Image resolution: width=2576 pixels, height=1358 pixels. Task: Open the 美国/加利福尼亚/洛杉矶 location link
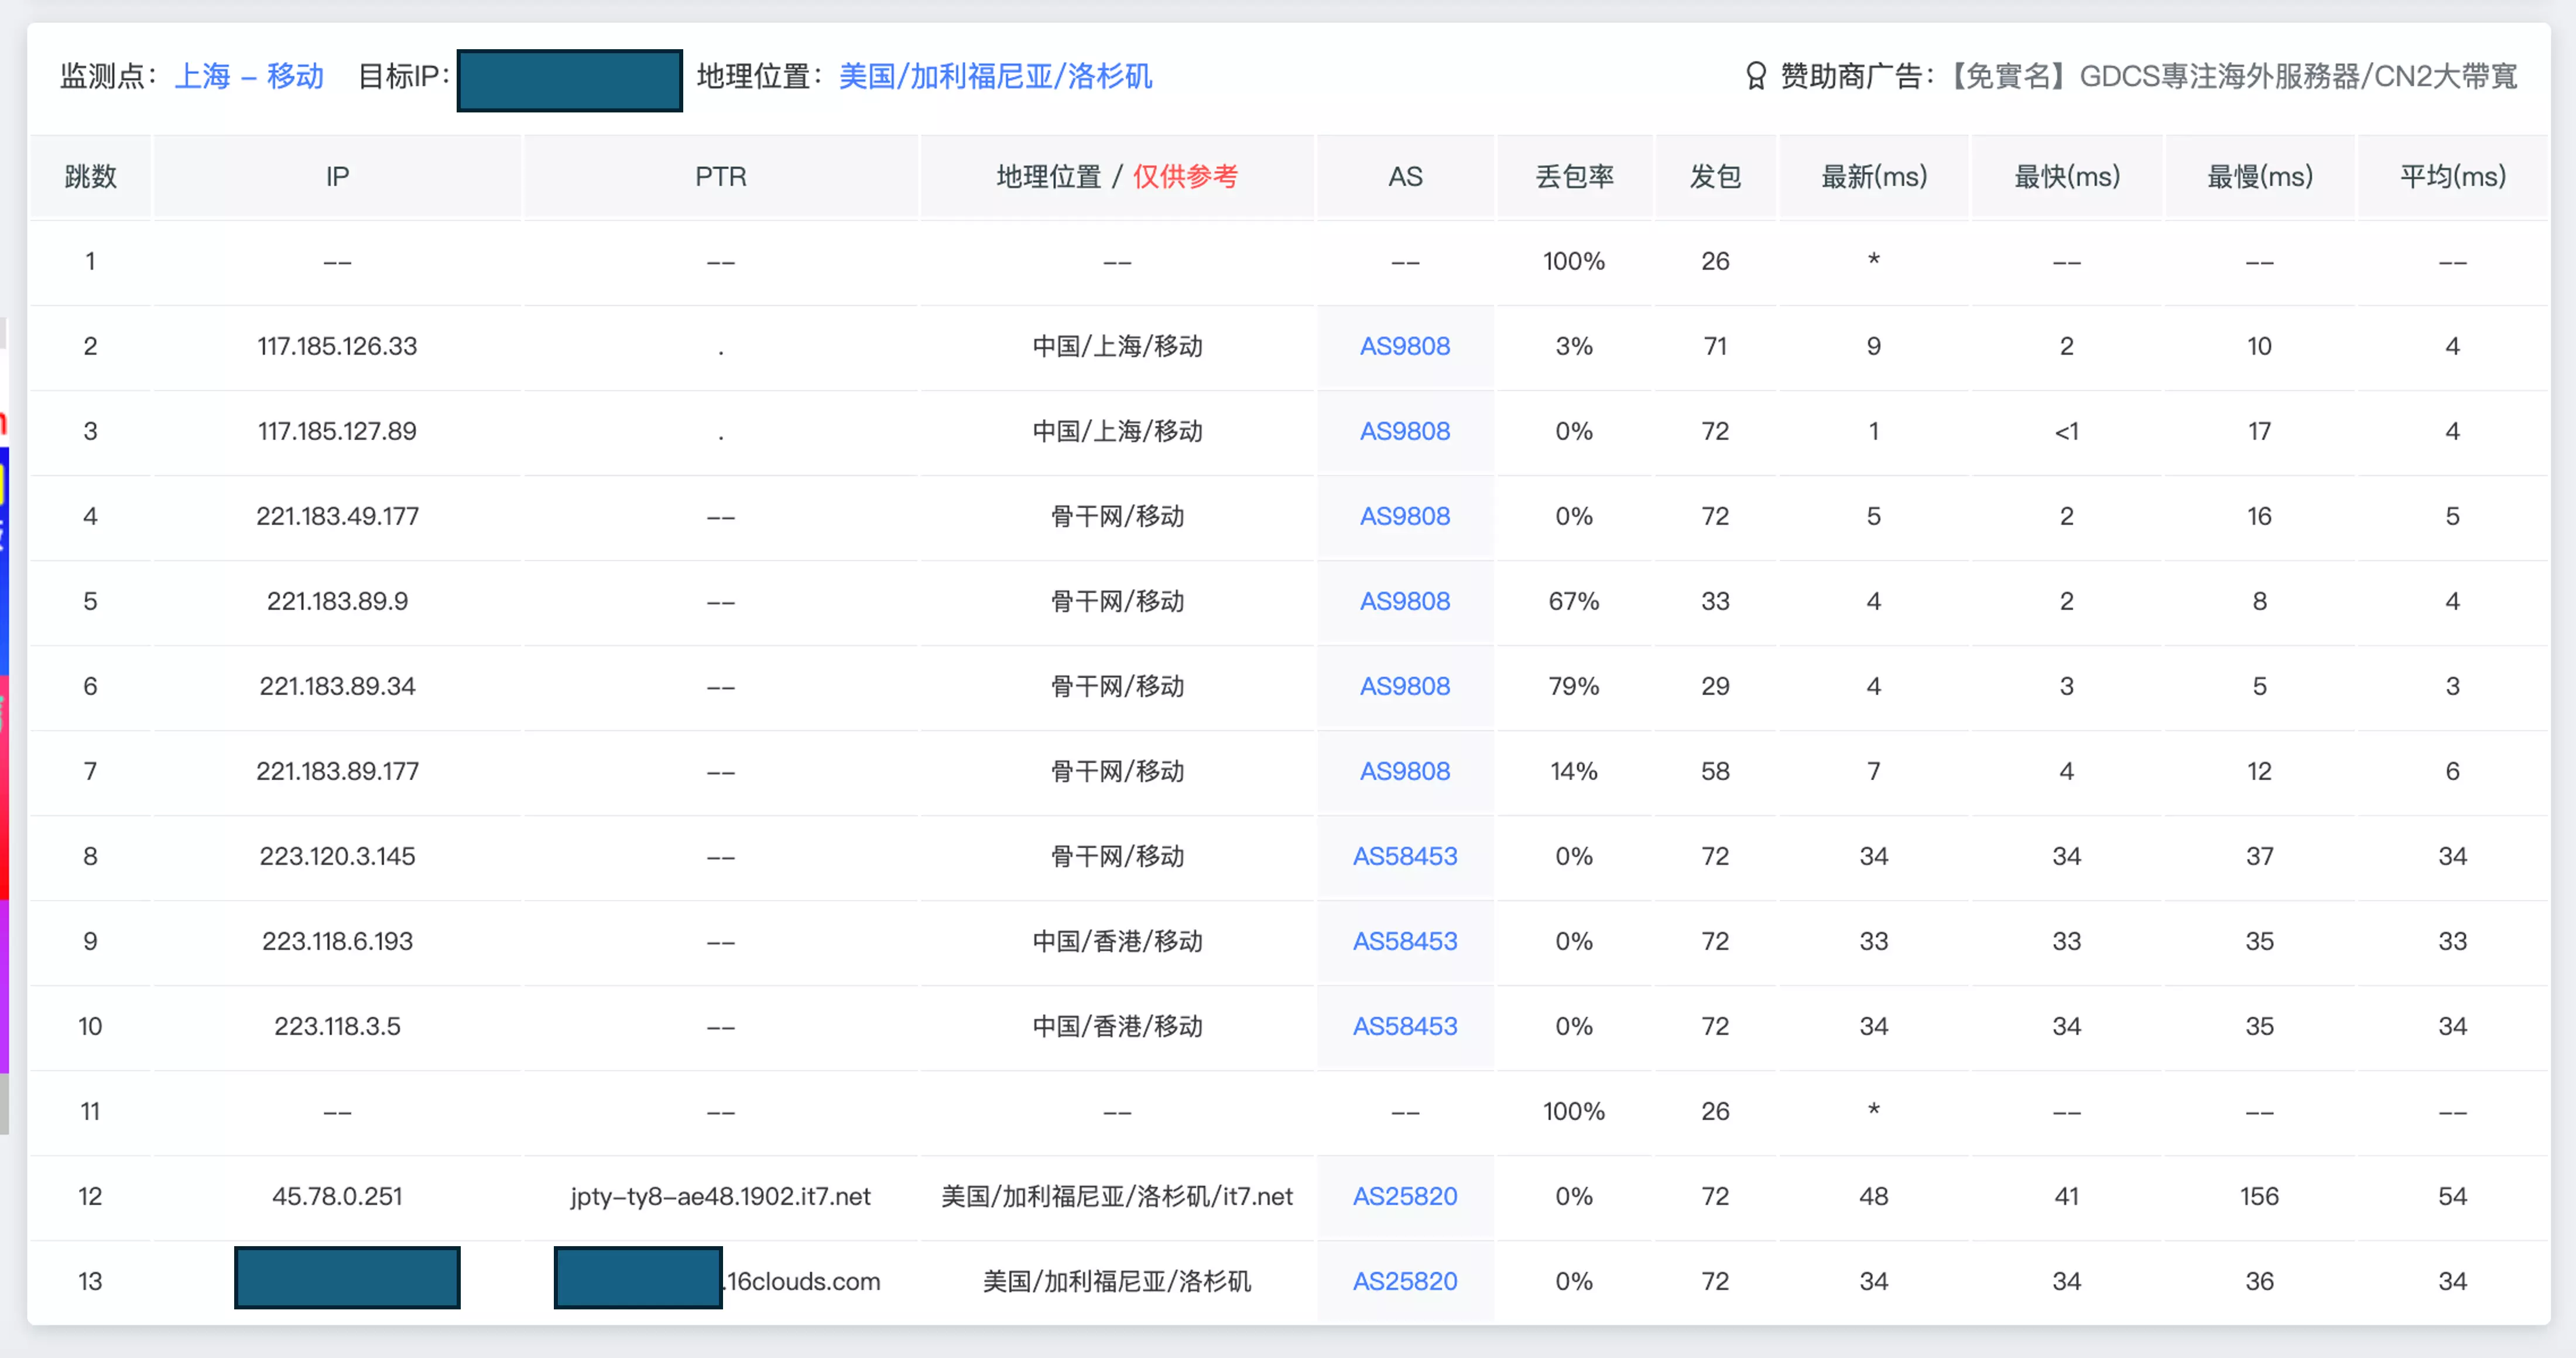[x=995, y=76]
